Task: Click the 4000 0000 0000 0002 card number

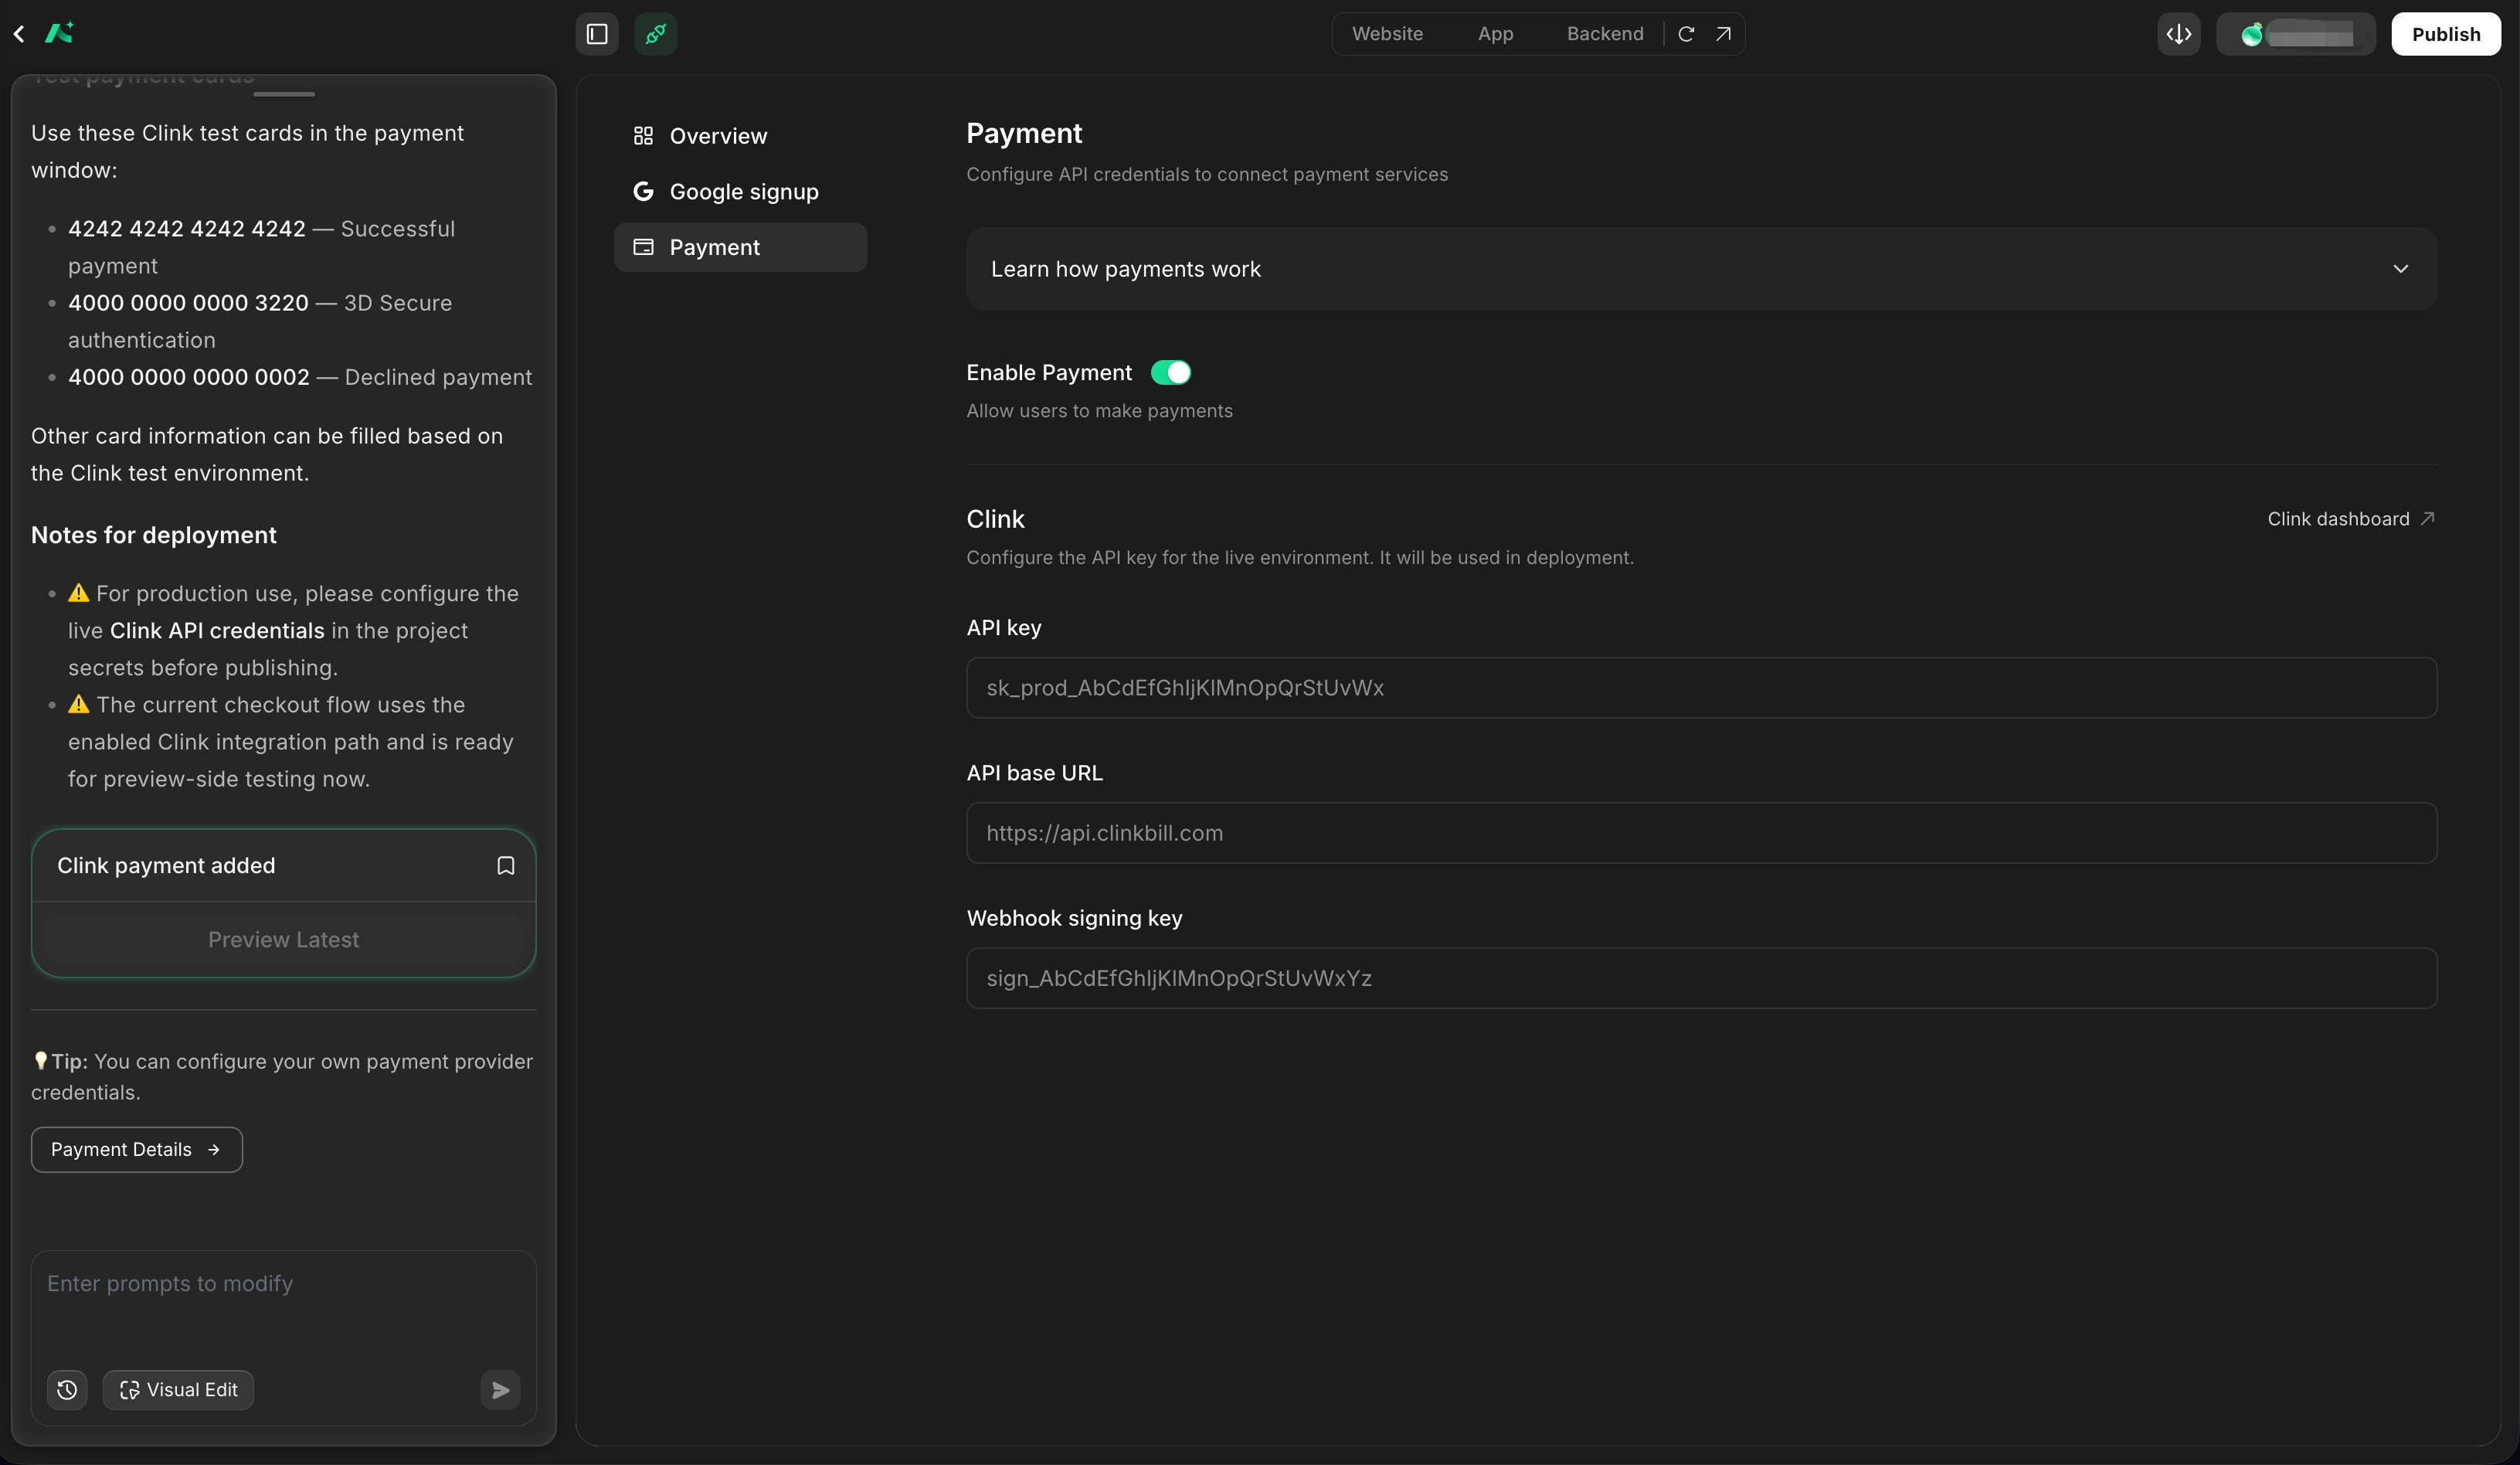Action: [x=189, y=377]
